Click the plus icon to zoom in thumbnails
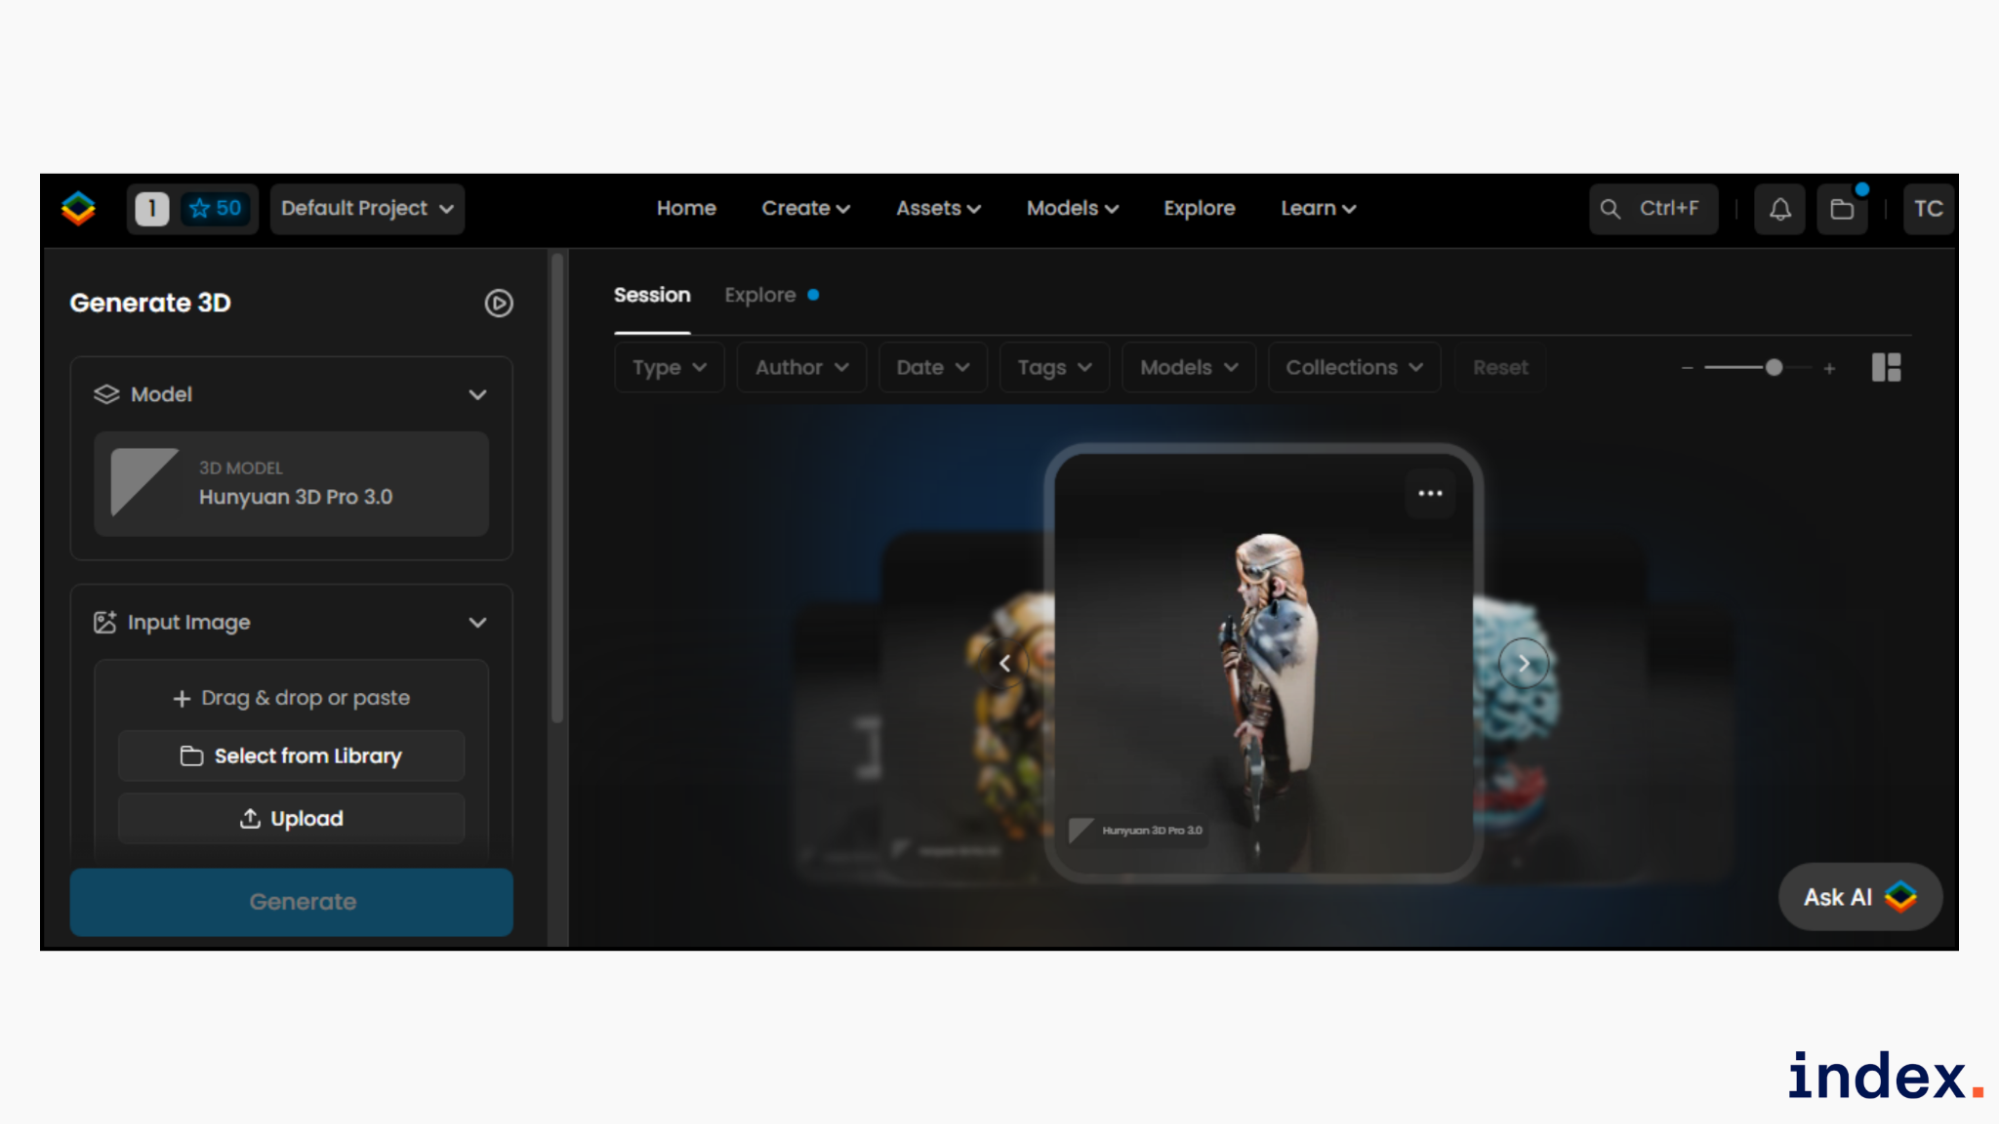Image resolution: width=1999 pixels, height=1125 pixels. (x=1829, y=368)
